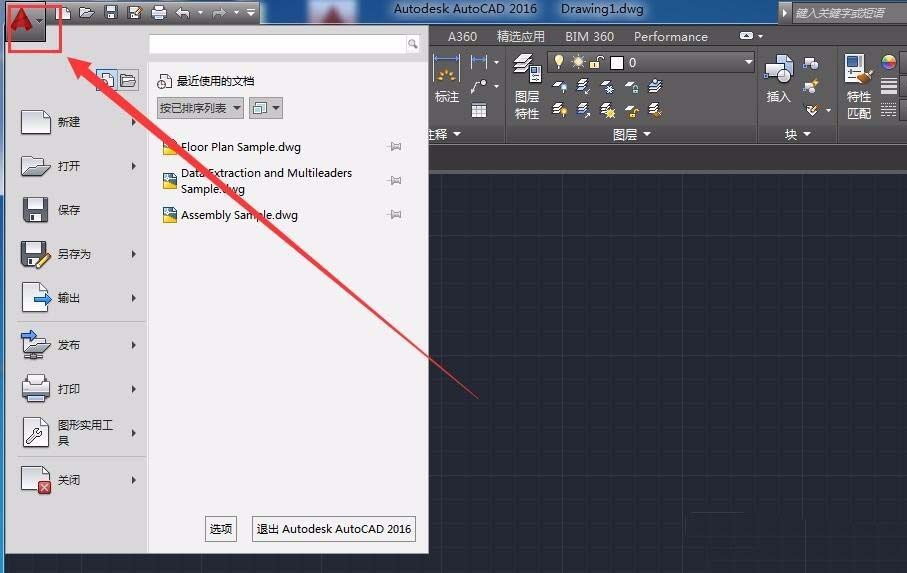
Task: Toggle layer 0 lightbulb on/off
Action: point(559,61)
